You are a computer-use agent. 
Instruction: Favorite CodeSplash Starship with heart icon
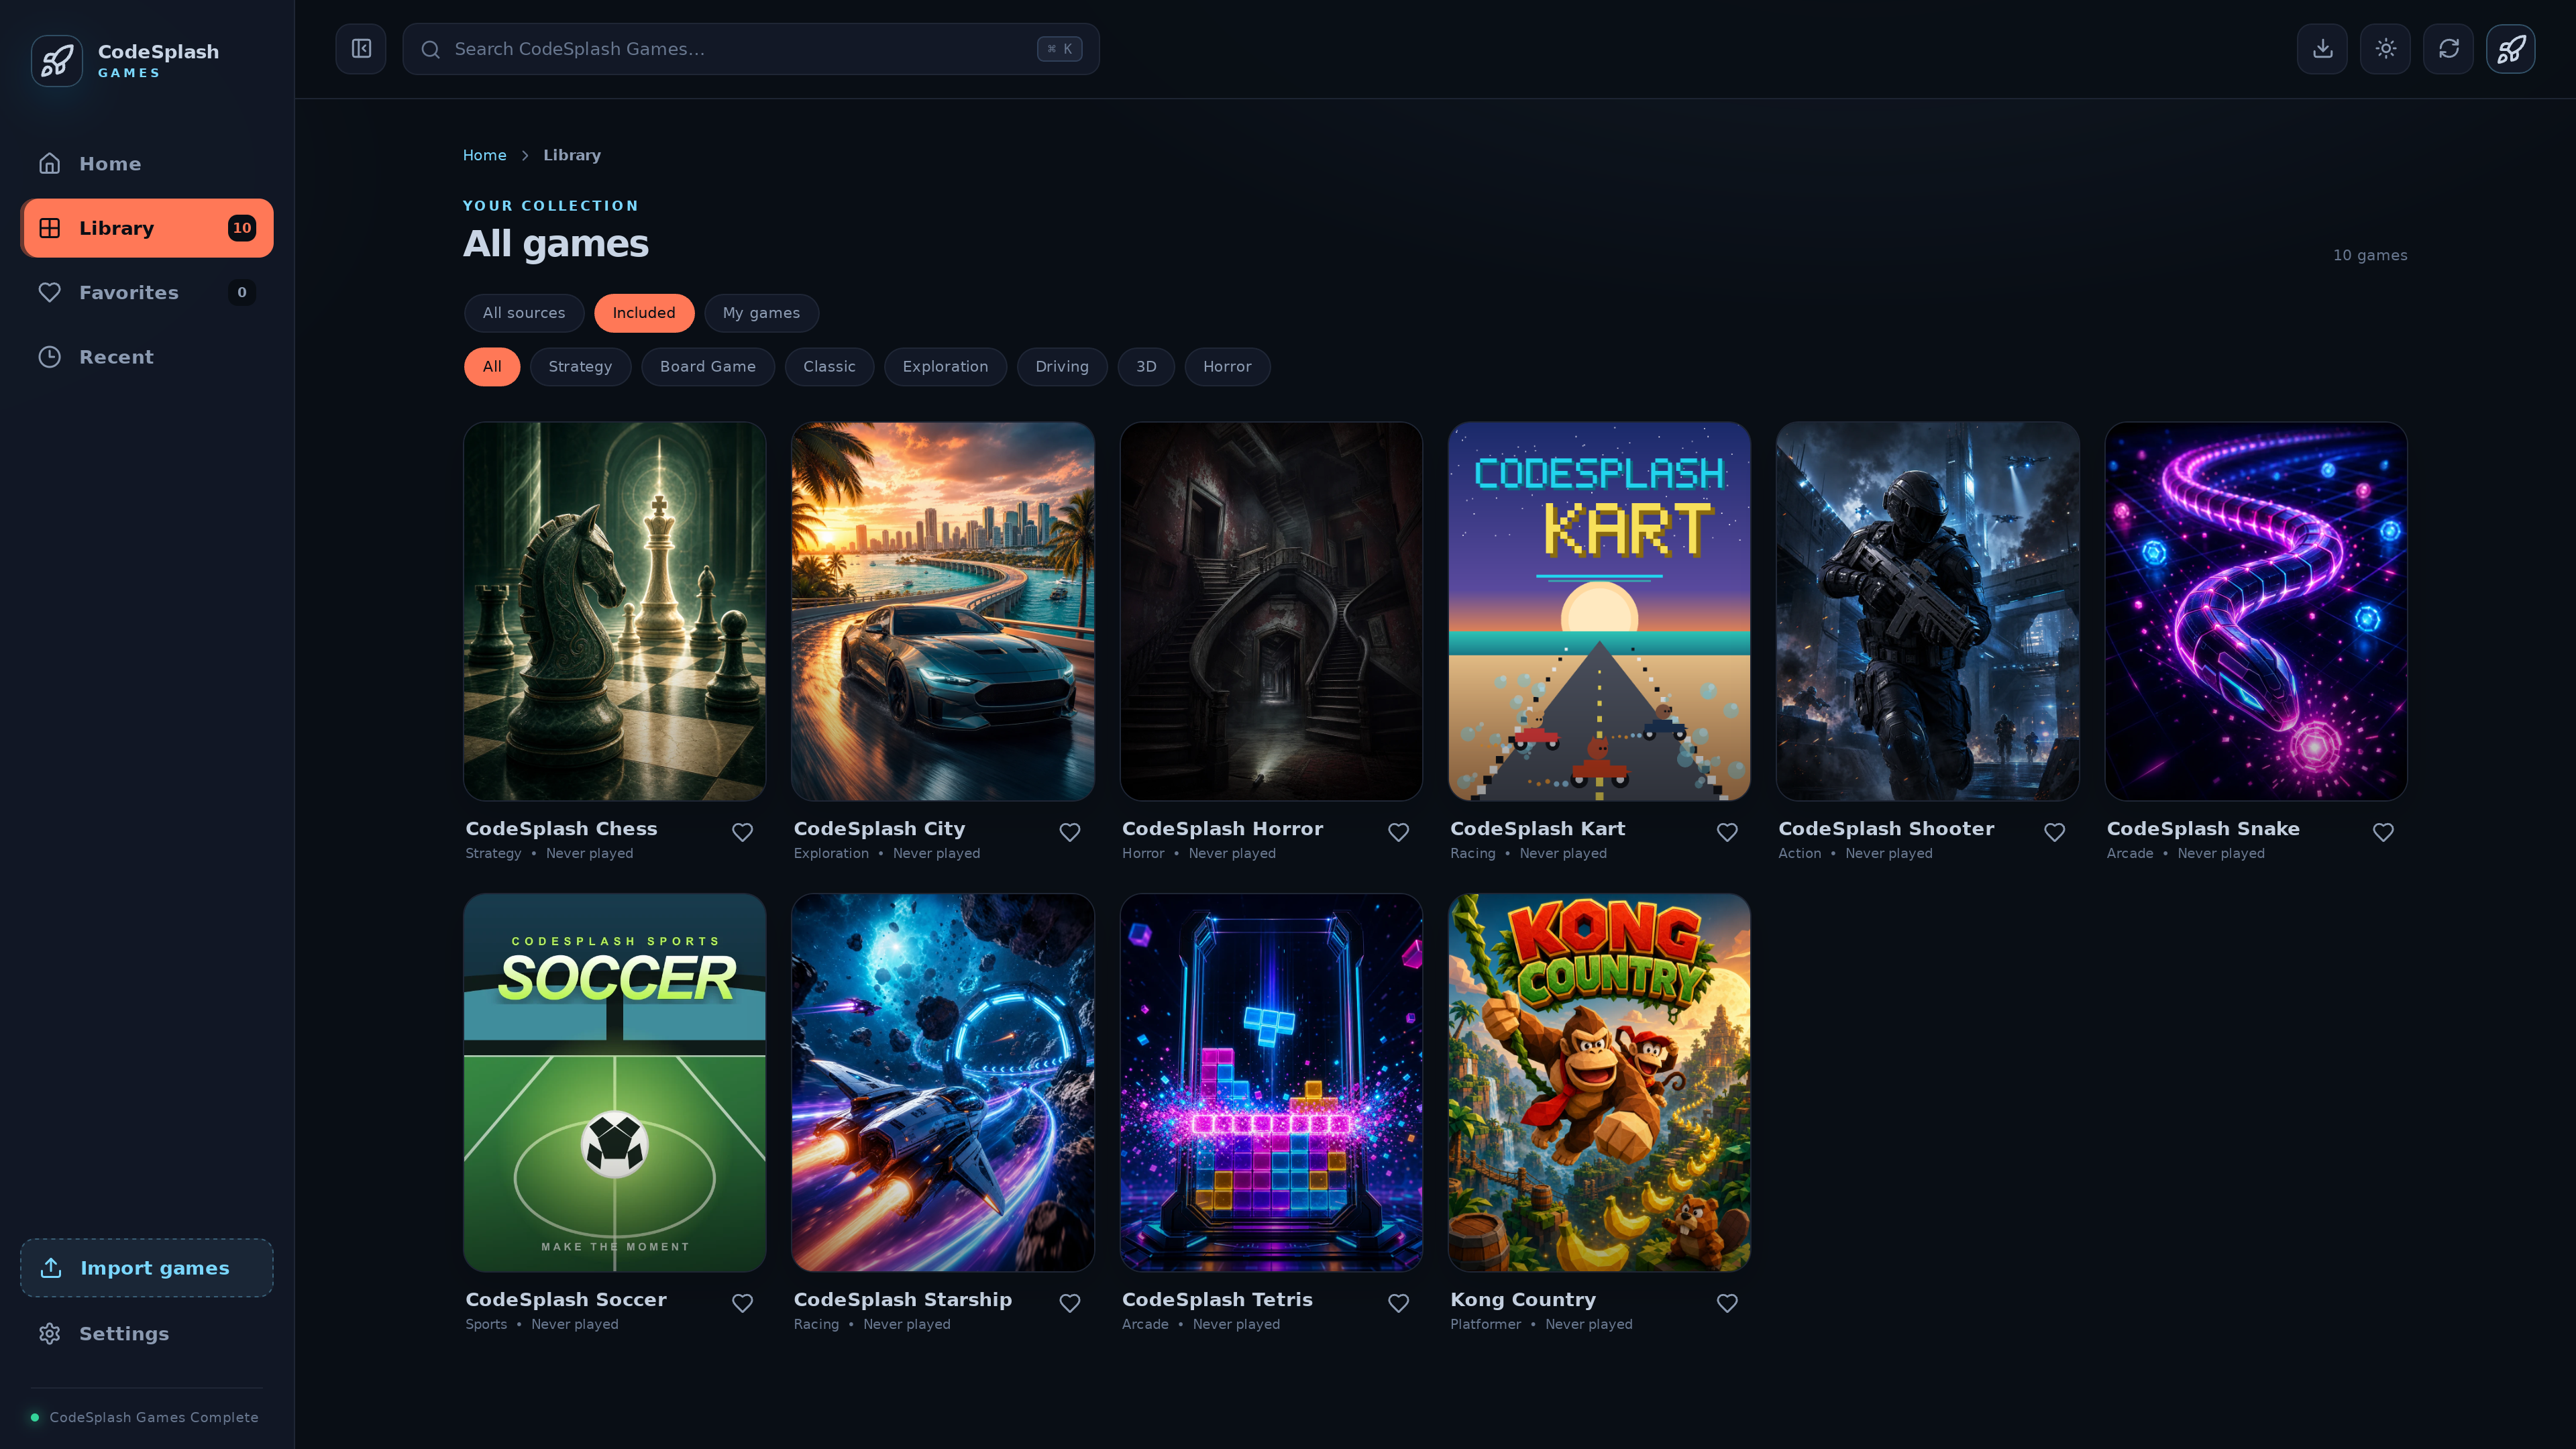tap(1070, 1303)
